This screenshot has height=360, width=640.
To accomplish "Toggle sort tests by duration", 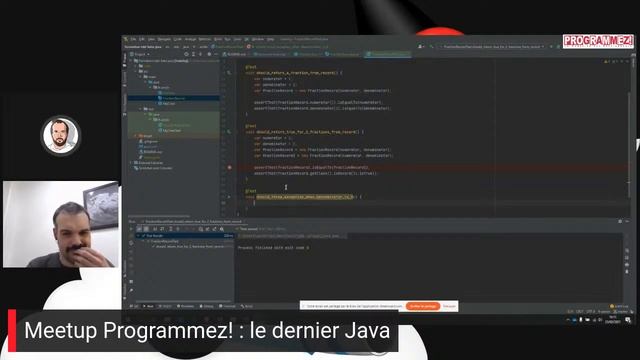I will tap(162, 229).
